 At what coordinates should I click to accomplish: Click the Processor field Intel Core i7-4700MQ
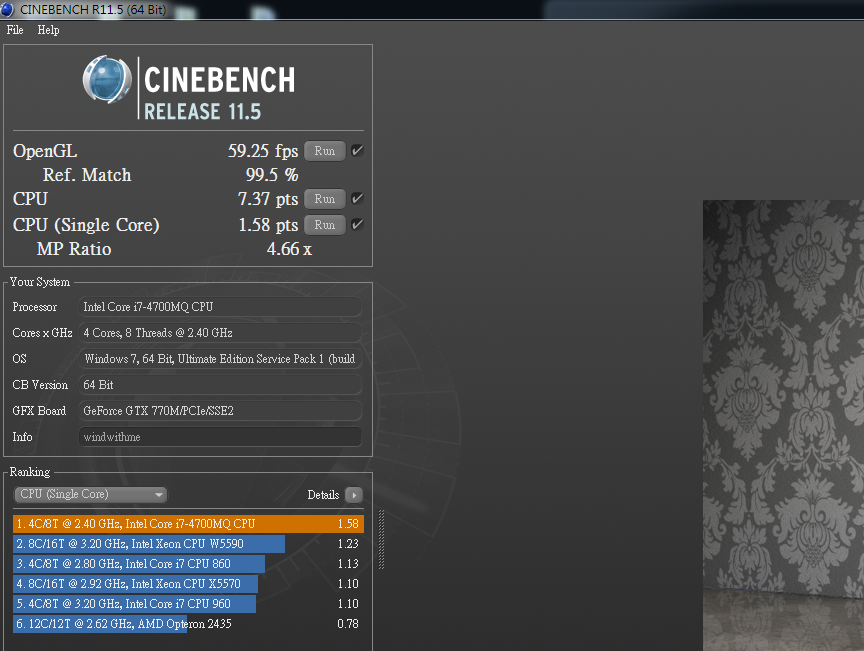click(220, 307)
